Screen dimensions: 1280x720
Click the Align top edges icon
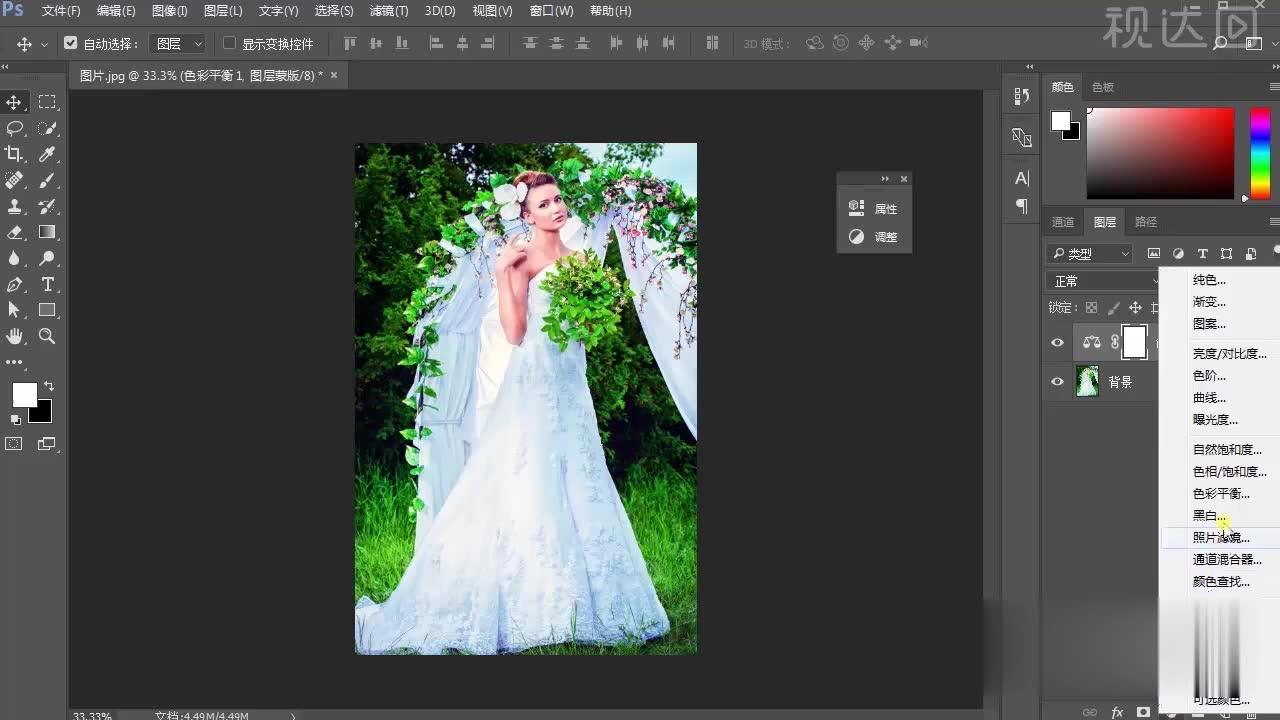tap(350, 44)
